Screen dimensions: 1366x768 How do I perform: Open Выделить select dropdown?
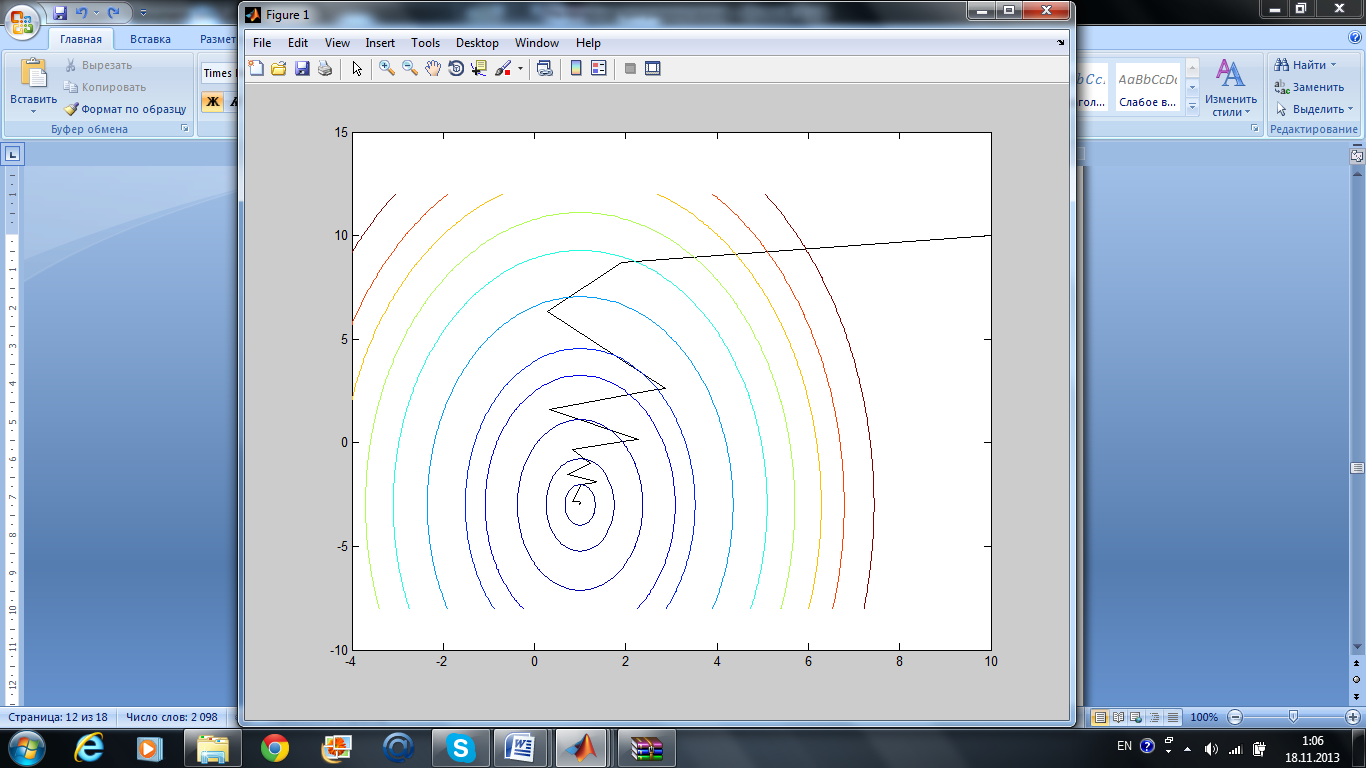point(1313,109)
